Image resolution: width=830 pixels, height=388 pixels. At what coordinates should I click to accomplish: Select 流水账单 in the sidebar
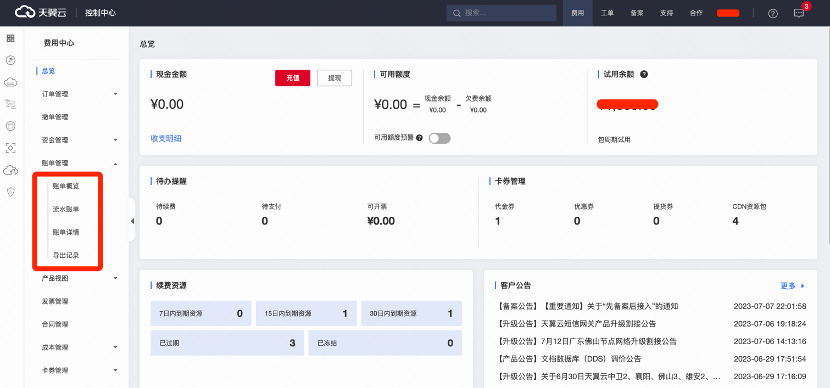66,209
